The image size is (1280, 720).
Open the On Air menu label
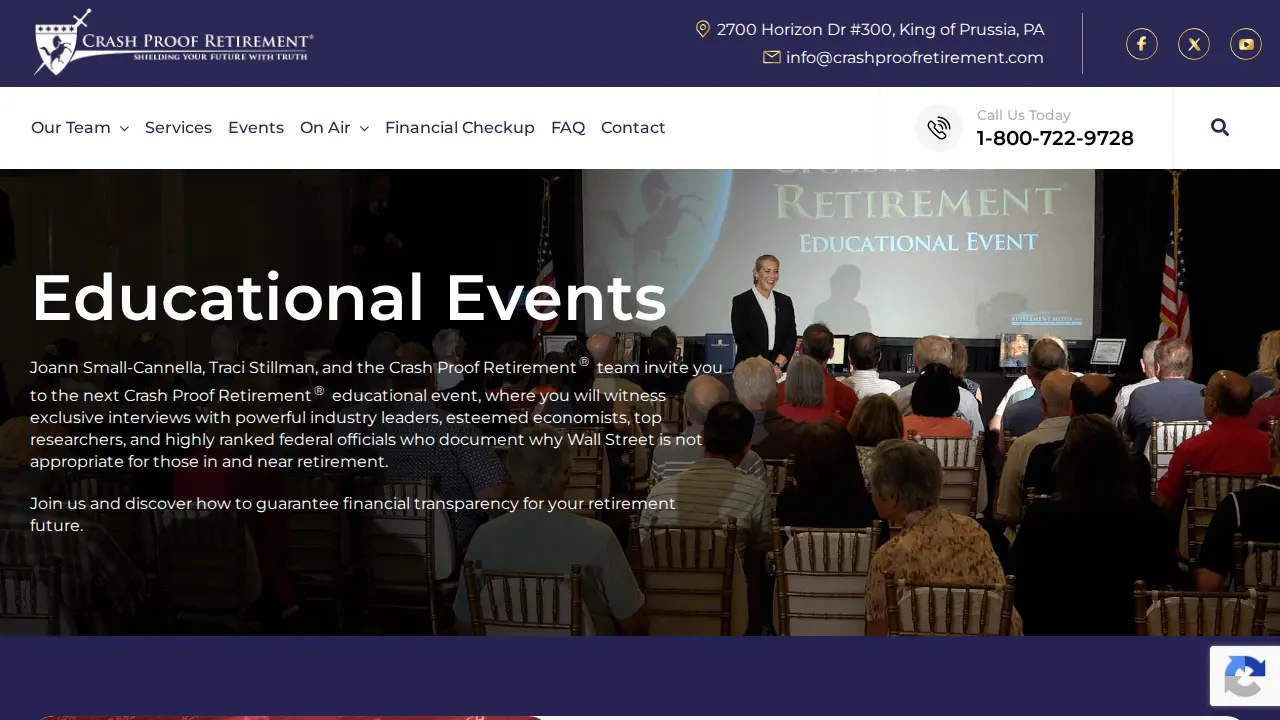point(325,127)
